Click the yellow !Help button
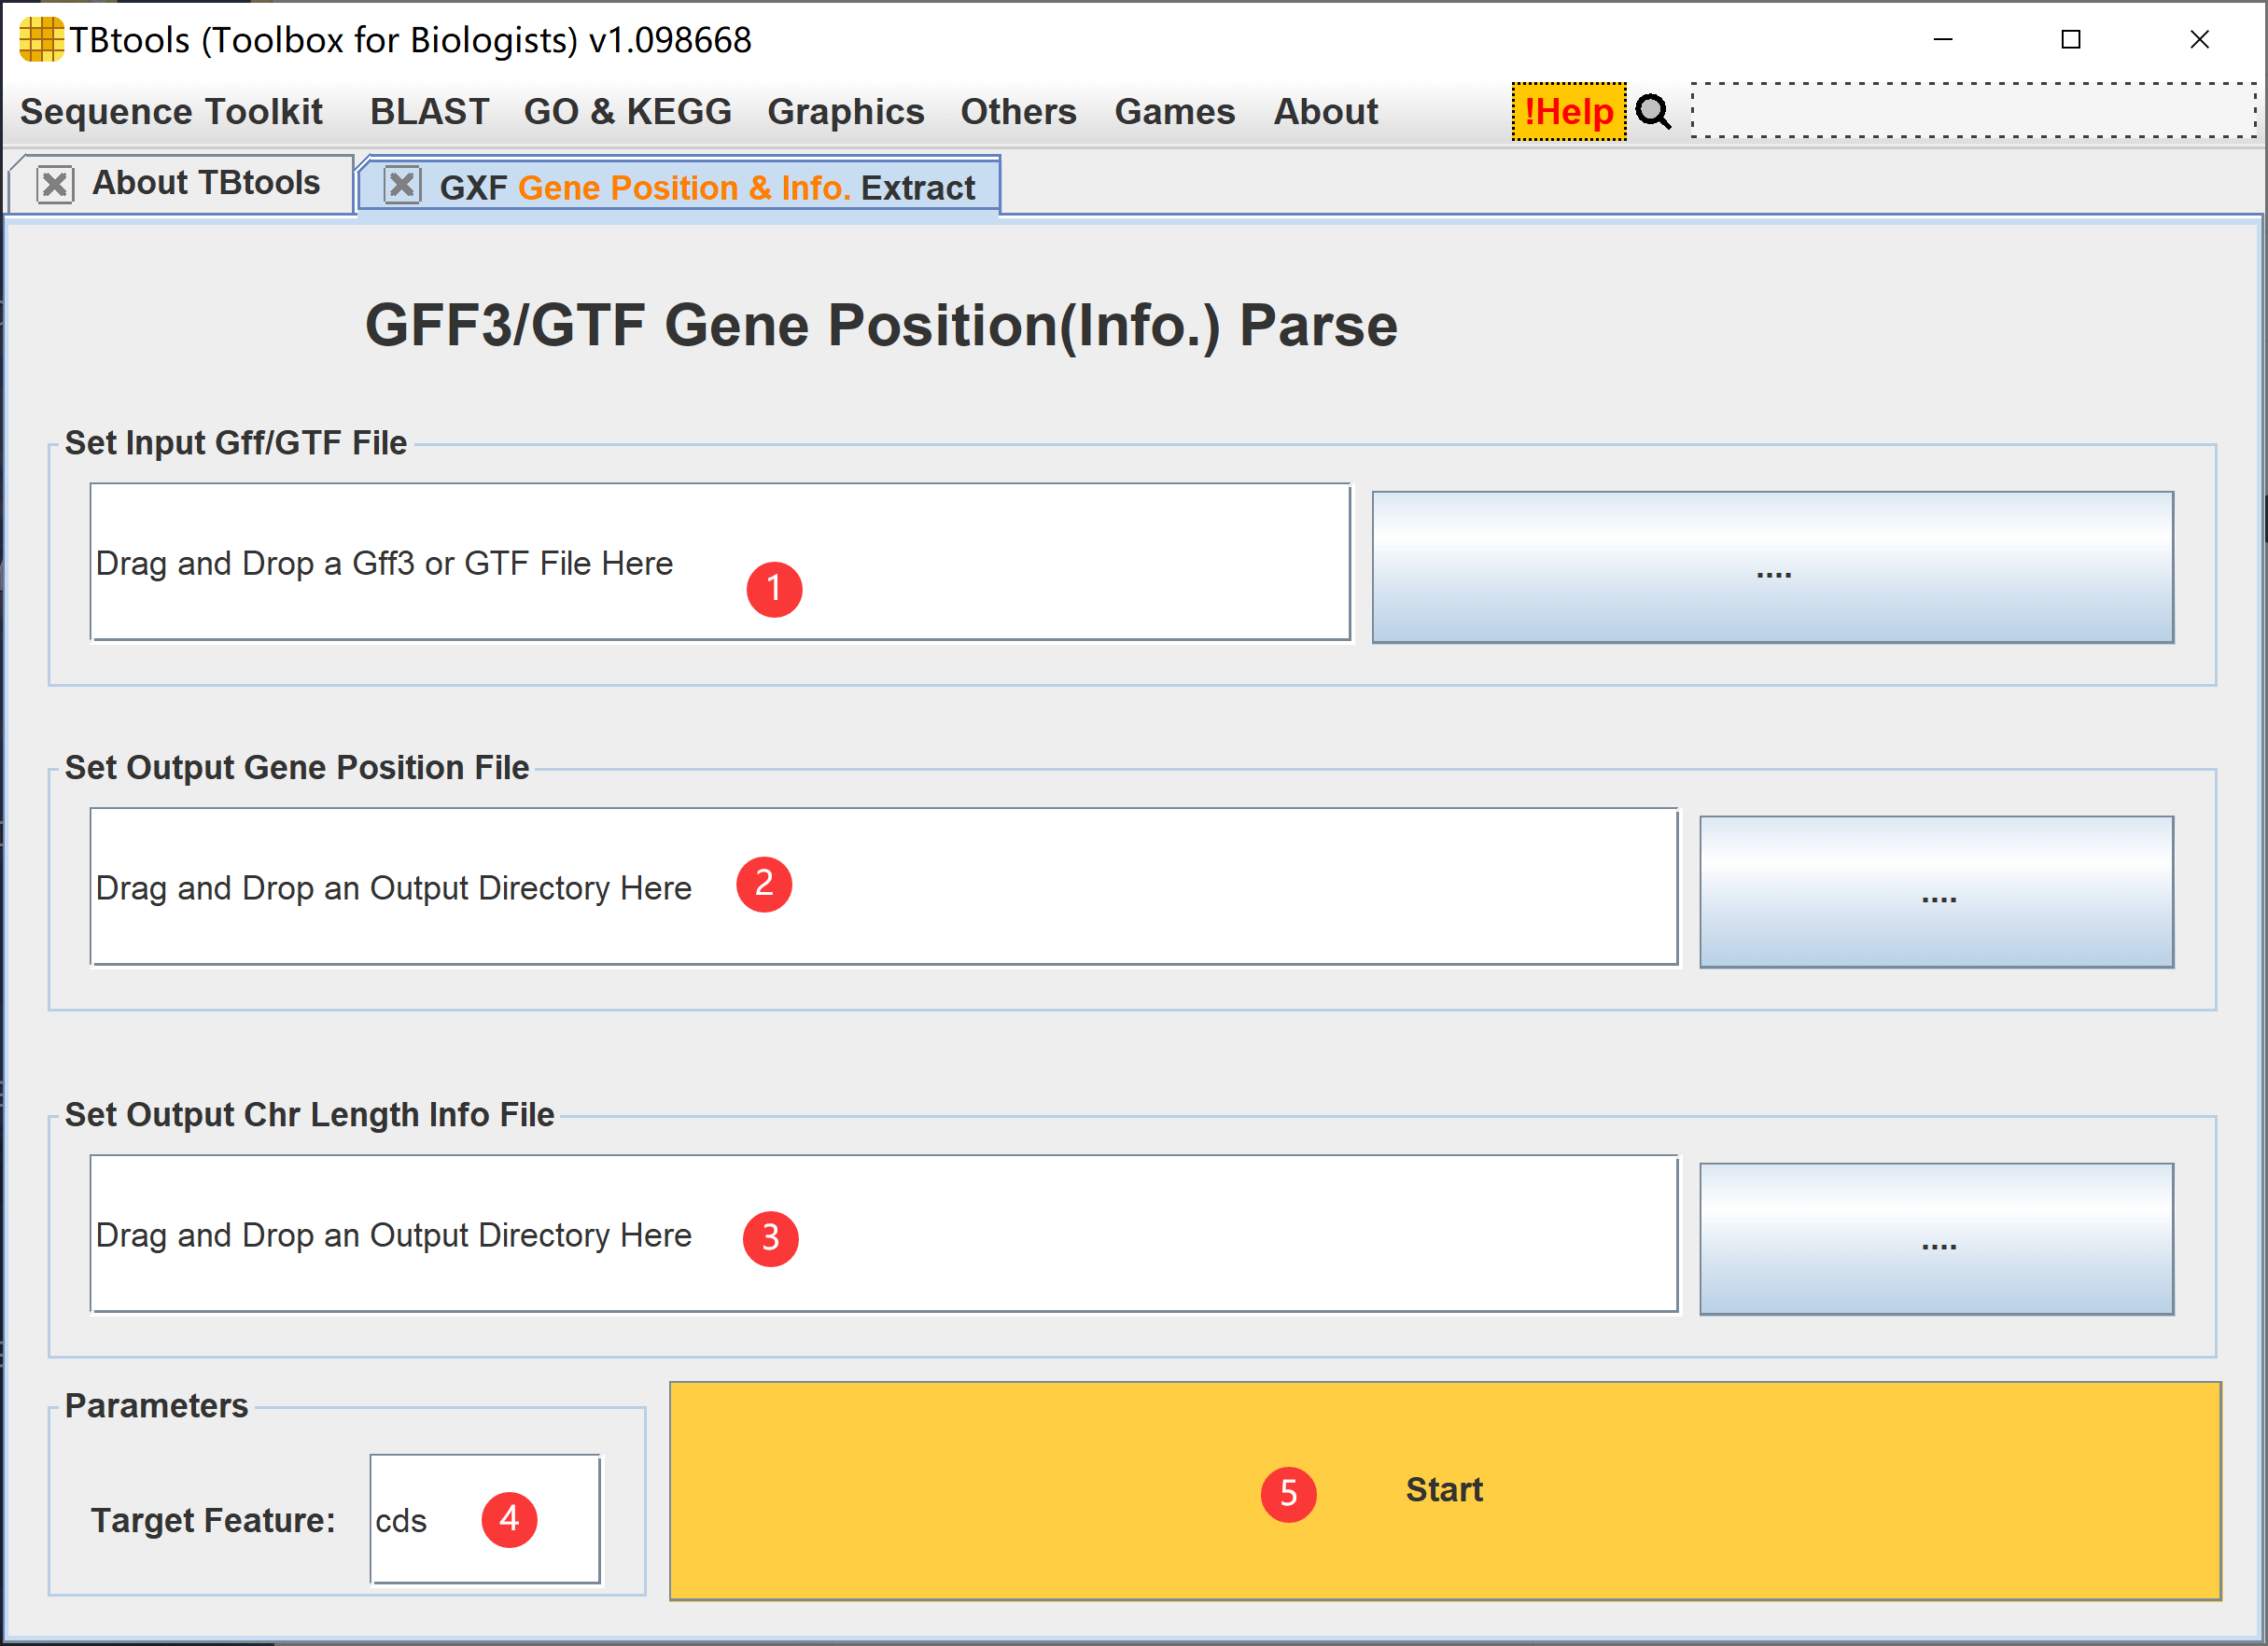Screen dimensions: 2268x1646 point(1568,112)
